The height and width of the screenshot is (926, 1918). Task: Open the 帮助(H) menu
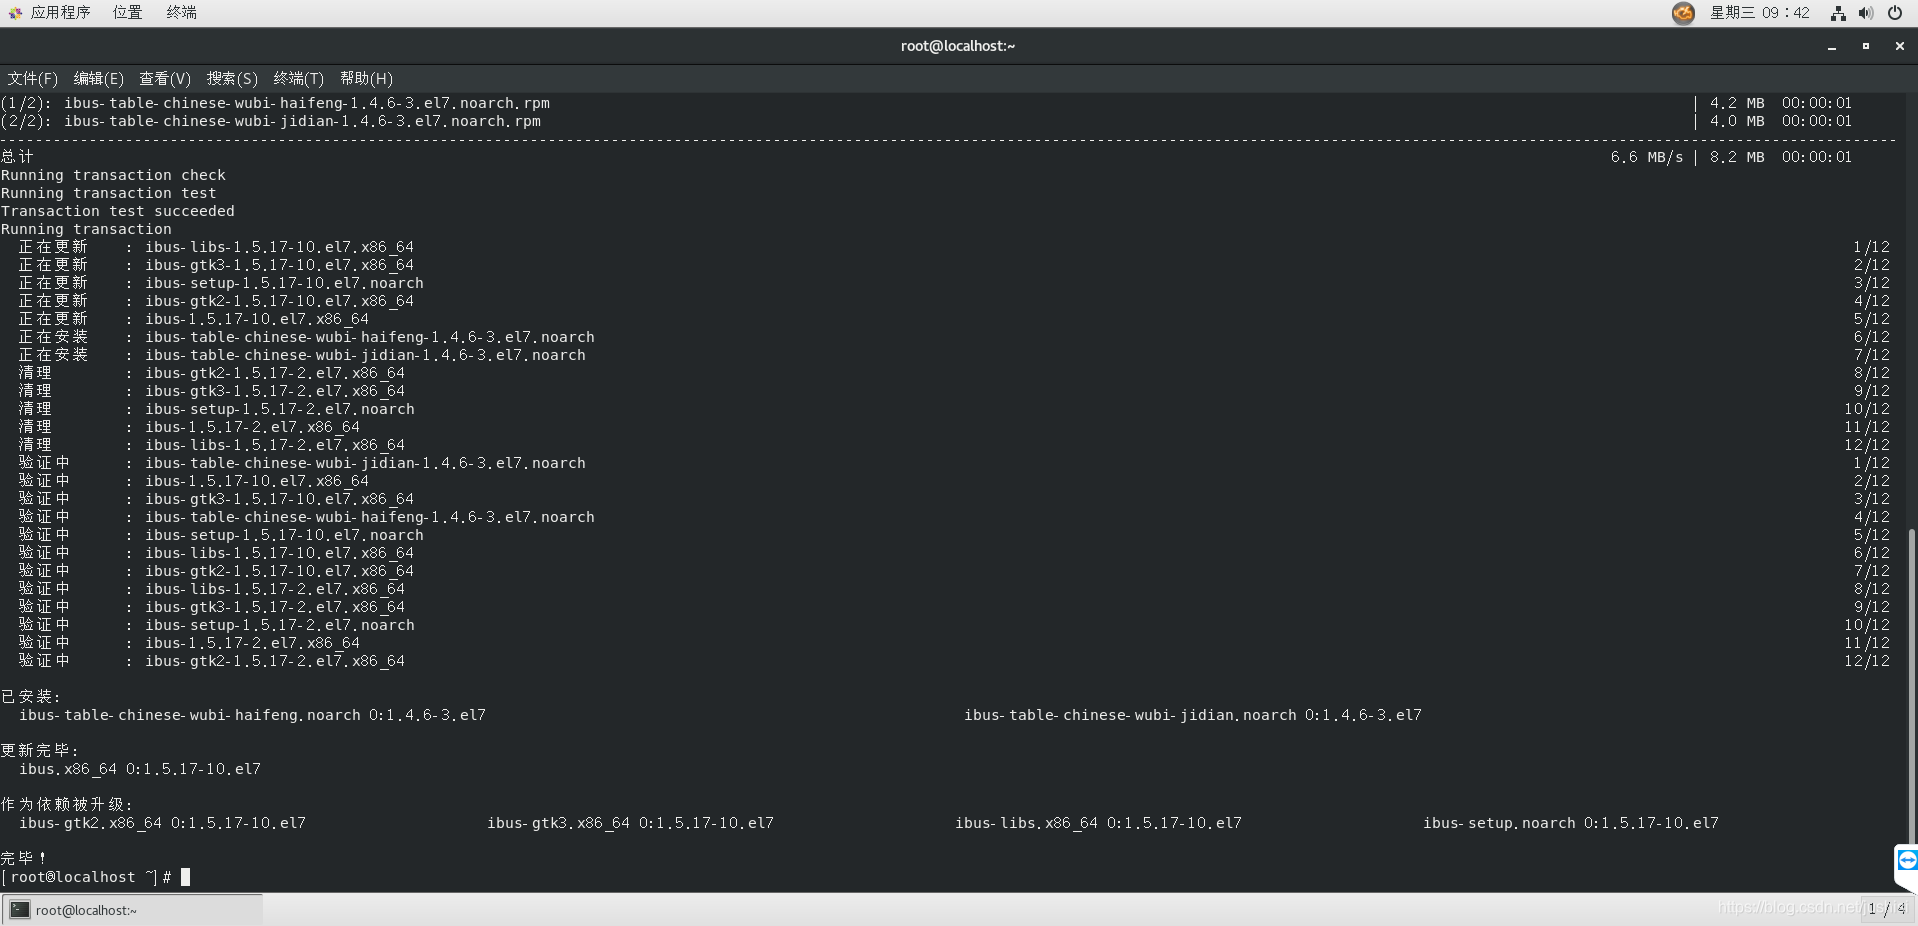[x=366, y=78]
